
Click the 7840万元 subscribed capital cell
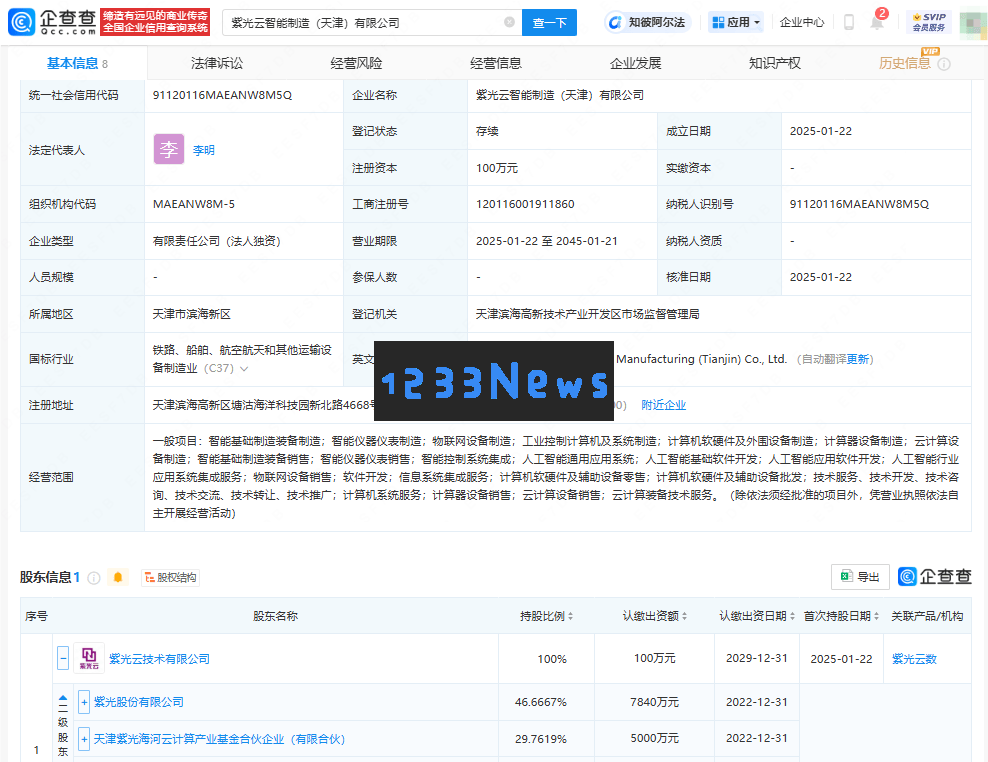[x=654, y=701]
